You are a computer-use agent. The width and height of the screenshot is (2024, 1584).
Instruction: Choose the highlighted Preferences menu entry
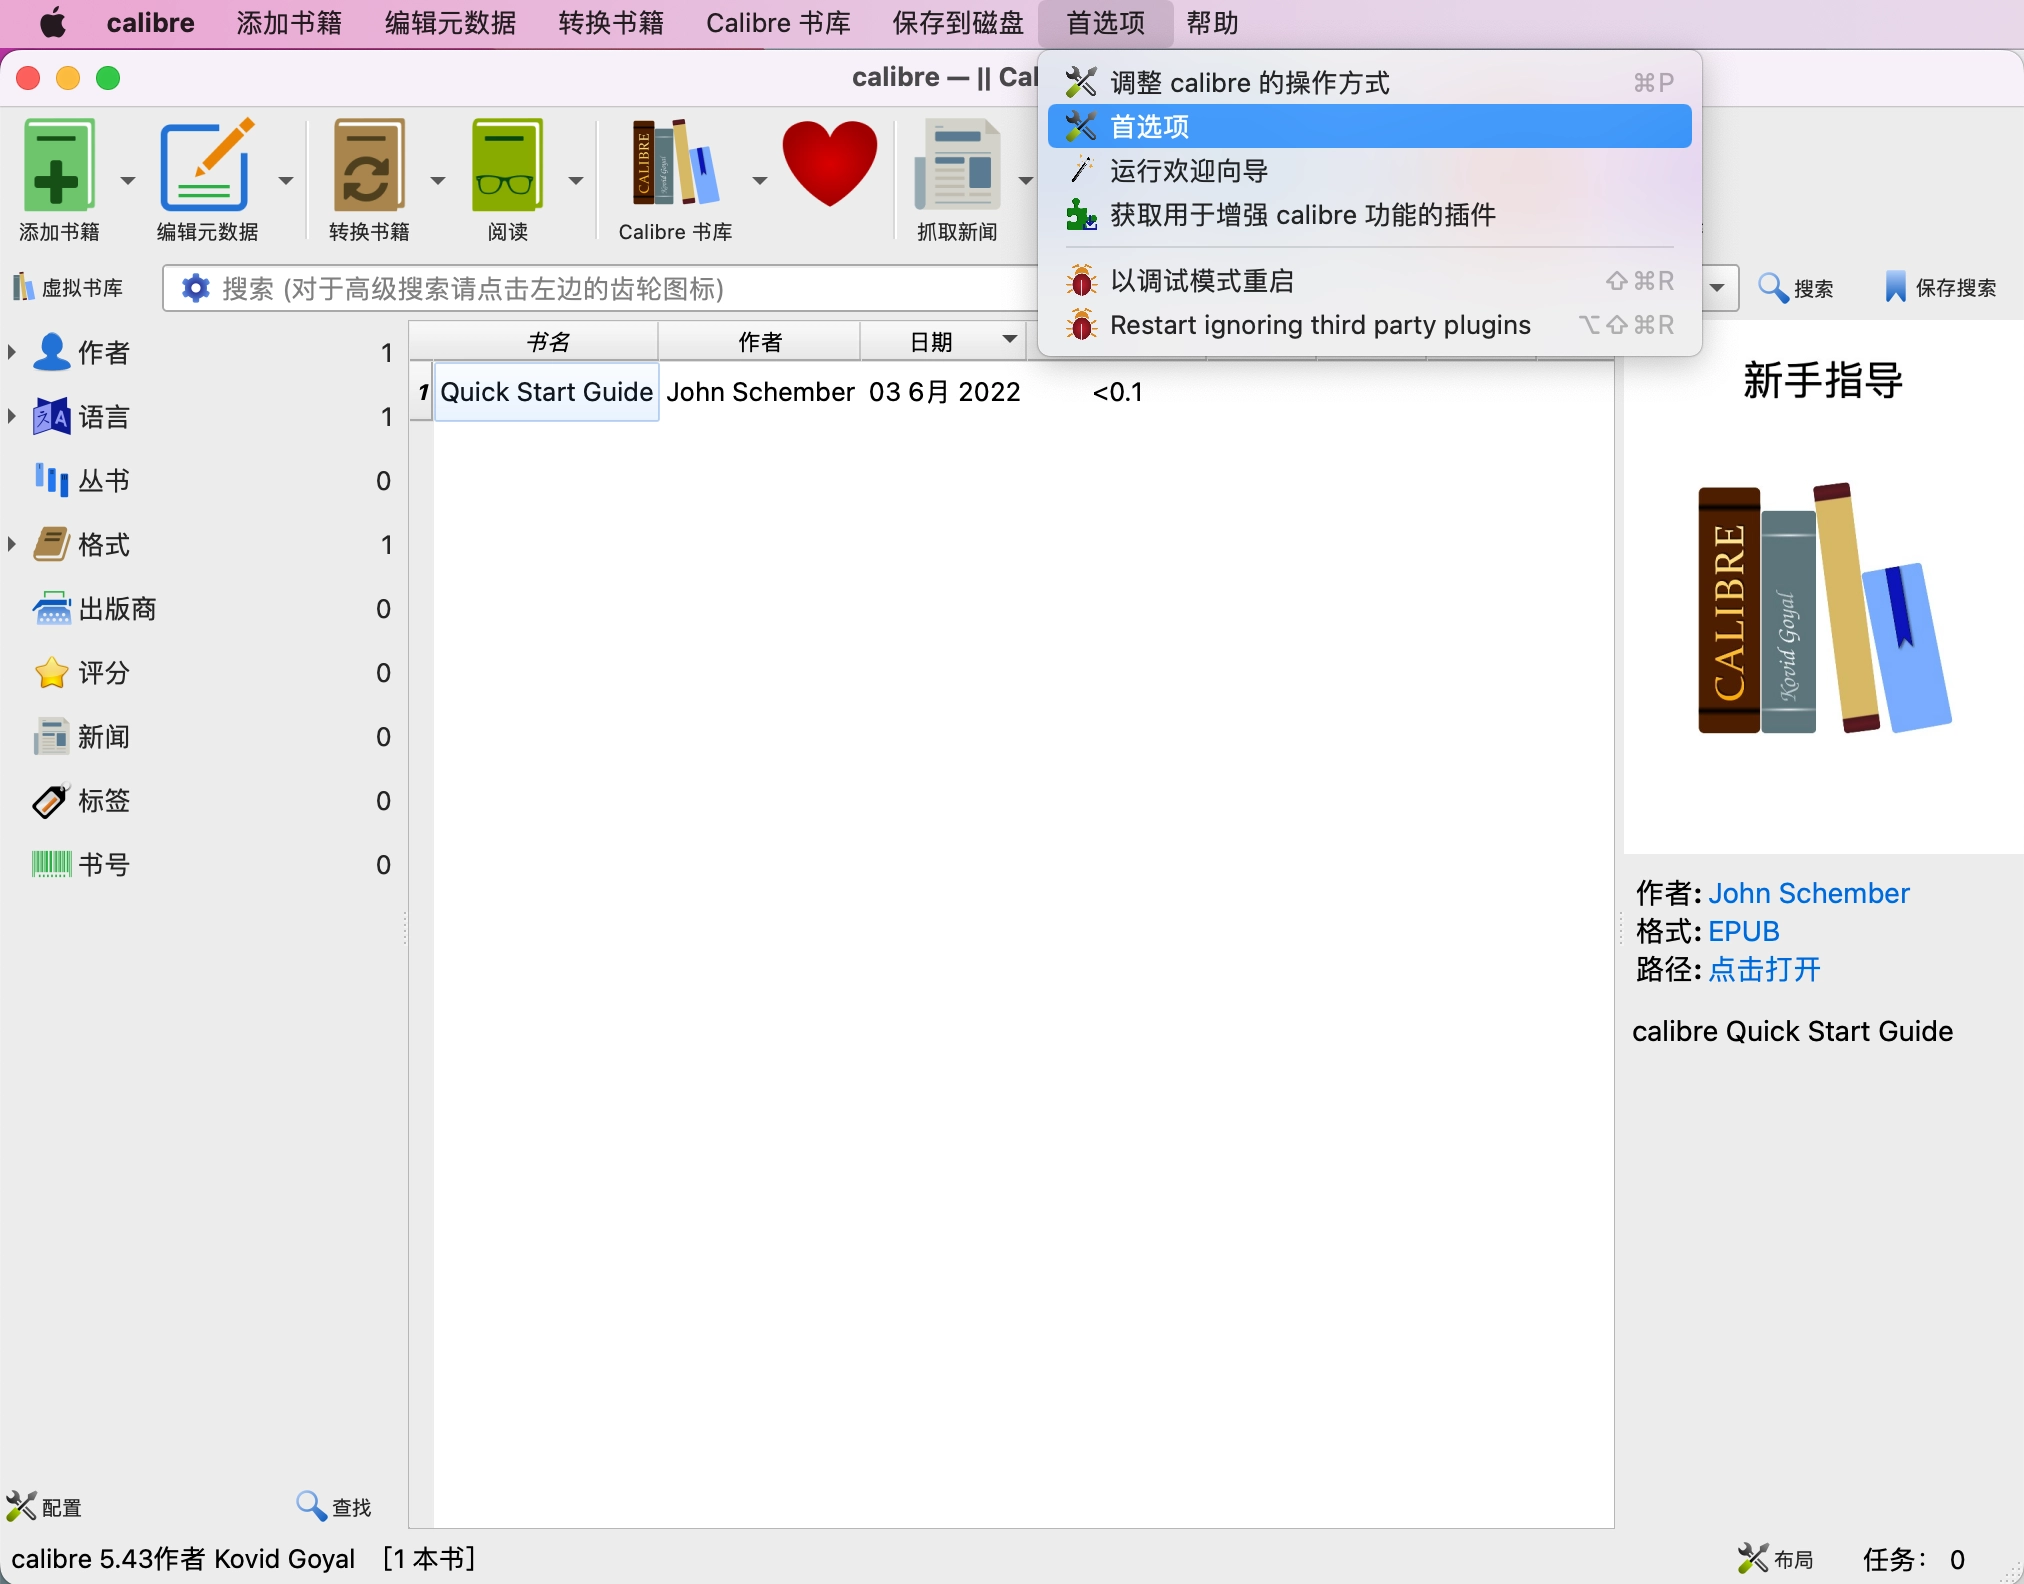[x=1369, y=126]
